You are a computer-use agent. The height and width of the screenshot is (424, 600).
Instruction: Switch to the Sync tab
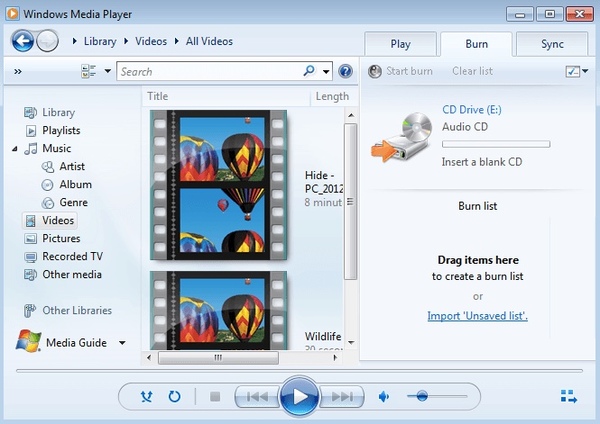pos(552,44)
